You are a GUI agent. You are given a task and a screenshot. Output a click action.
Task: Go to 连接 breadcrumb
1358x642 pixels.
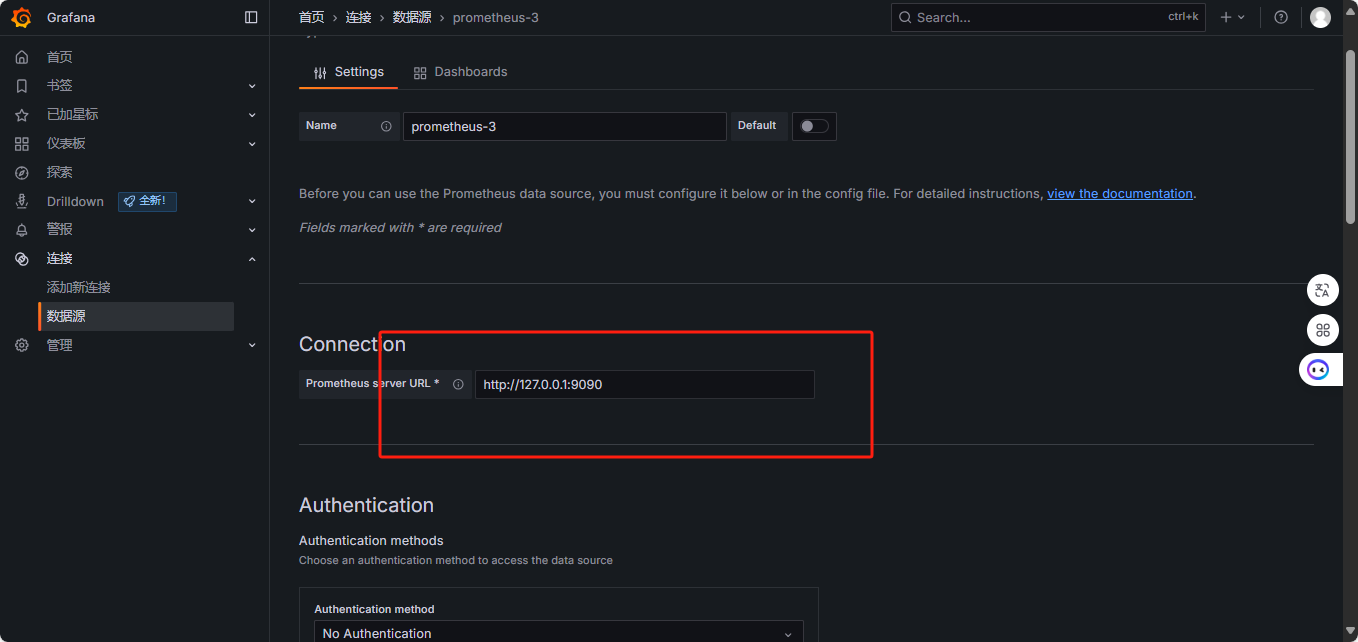[x=359, y=17]
